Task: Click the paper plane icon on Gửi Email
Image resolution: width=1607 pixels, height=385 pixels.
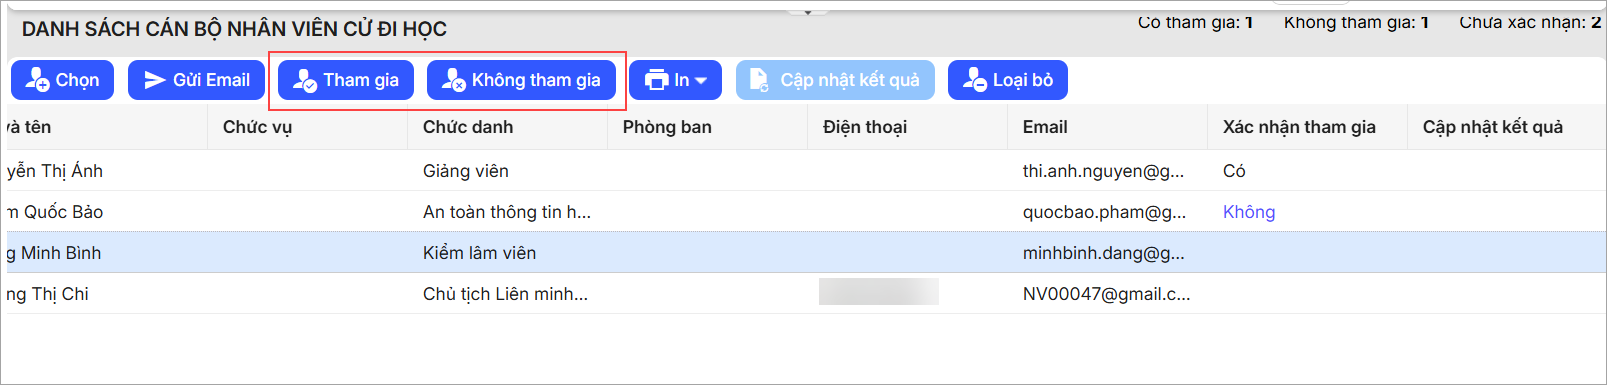Action: coord(154,80)
